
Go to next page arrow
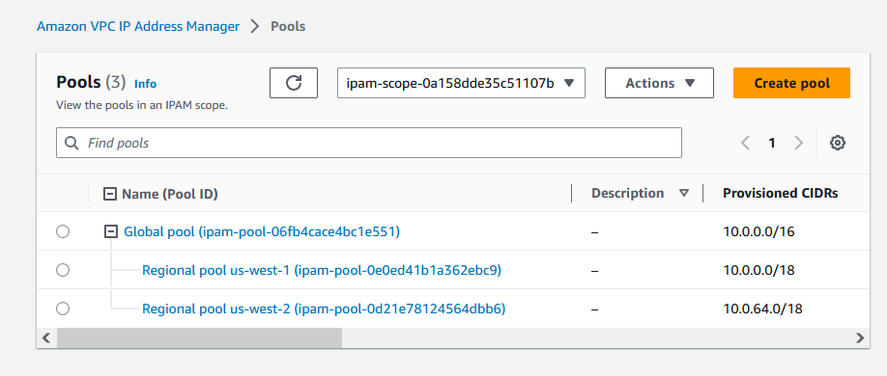point(799,143)
